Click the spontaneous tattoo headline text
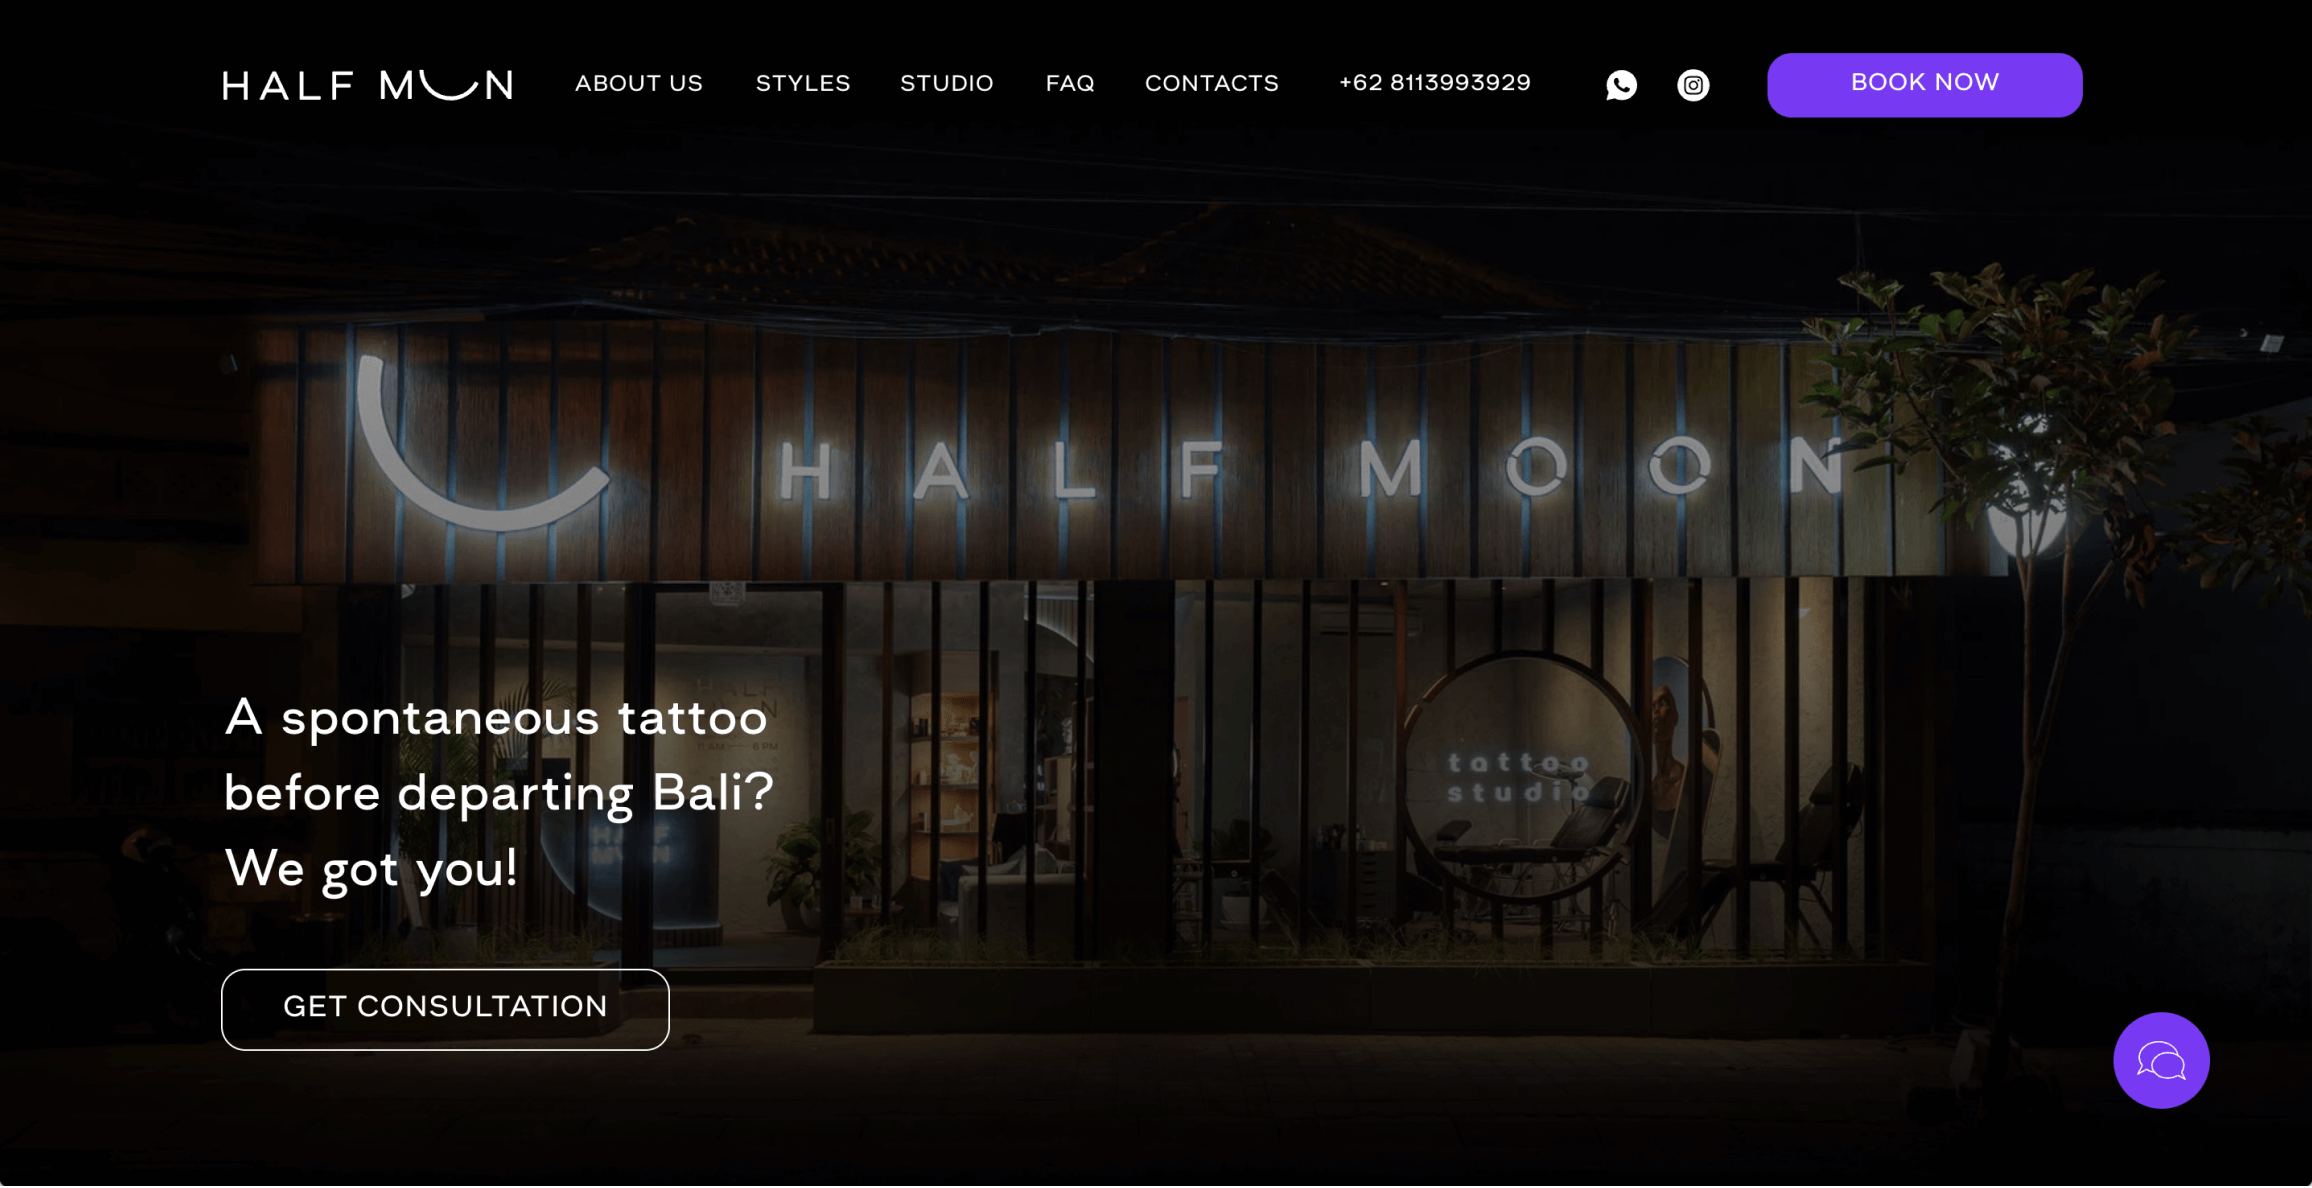2312x1188 pixels. (498, 793)
